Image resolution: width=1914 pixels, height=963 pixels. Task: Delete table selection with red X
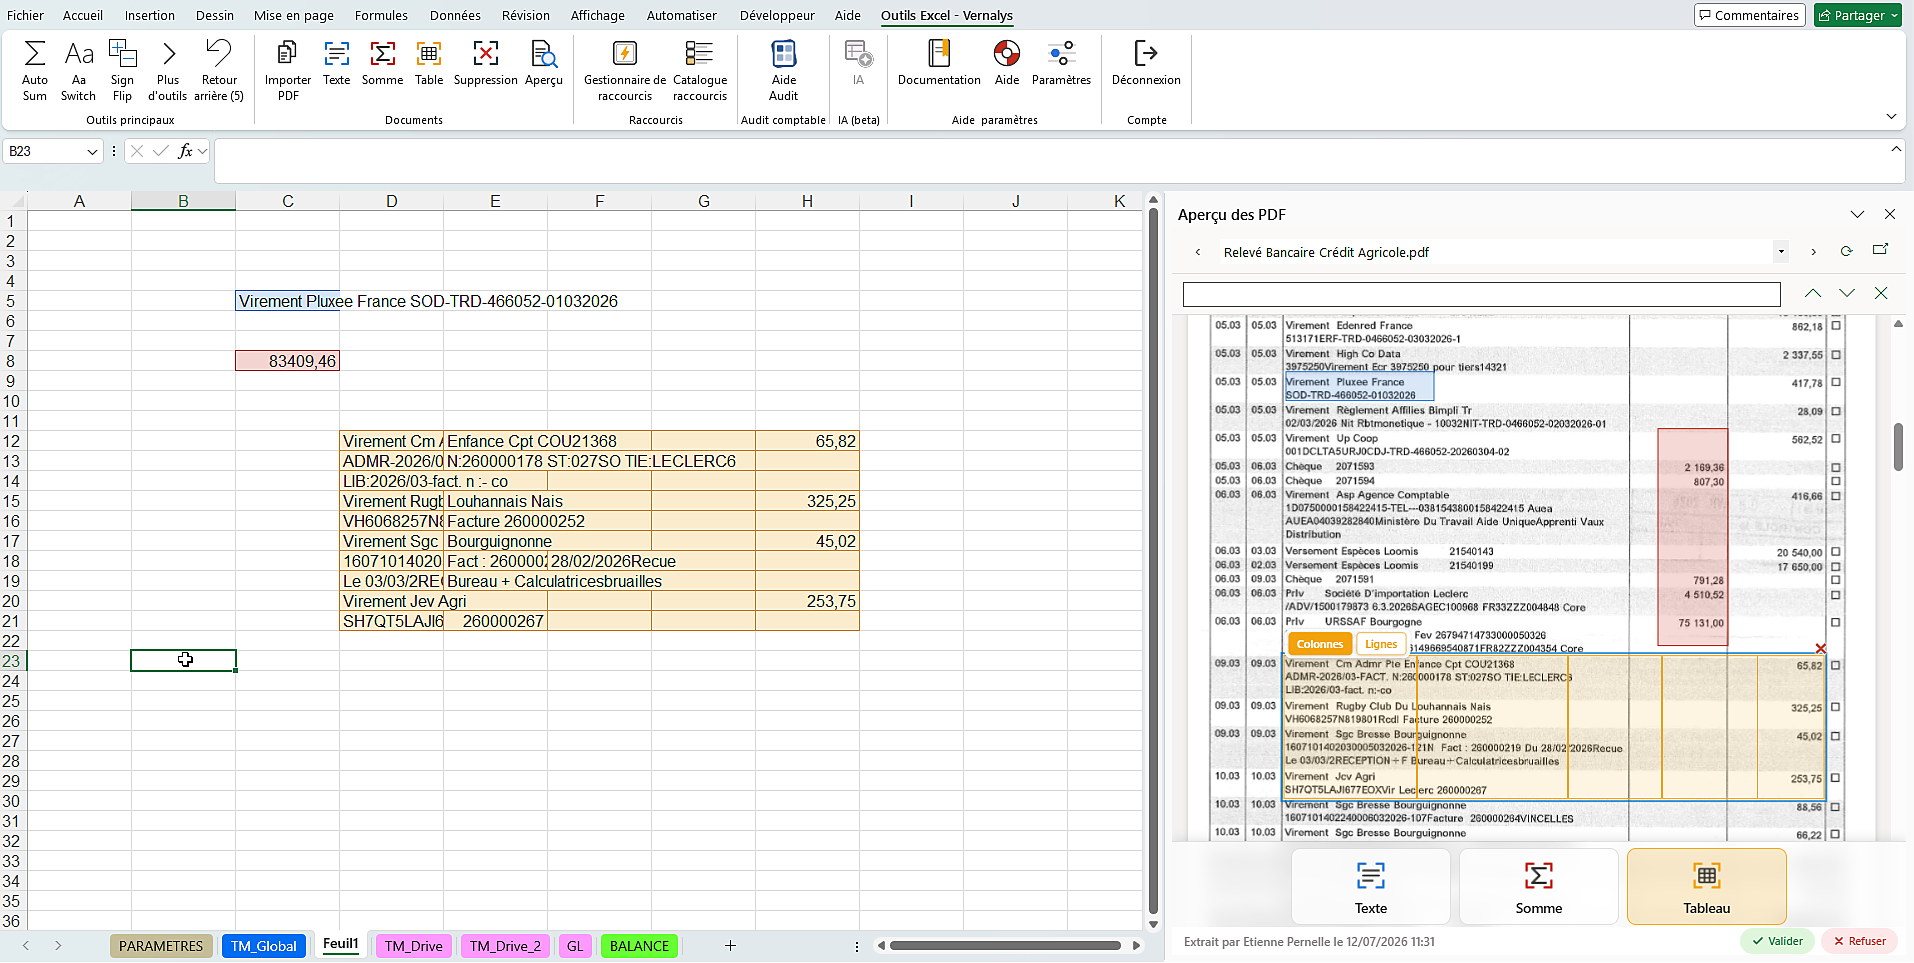click(x=1821, y=648)
